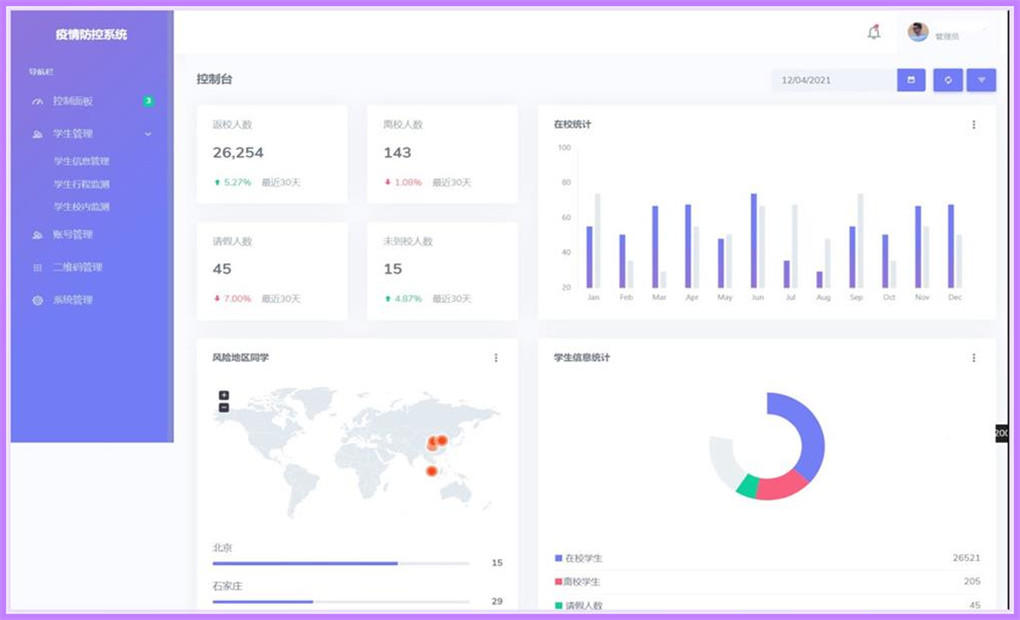
Task: Click the green badge showing 3
Action: click(x=148, y=101)
